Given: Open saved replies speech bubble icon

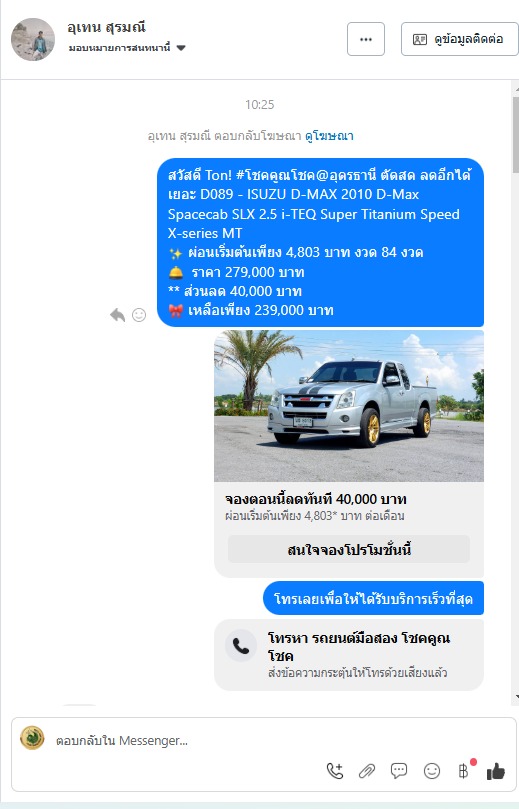Looking at the screenshot, I should 399,771.
